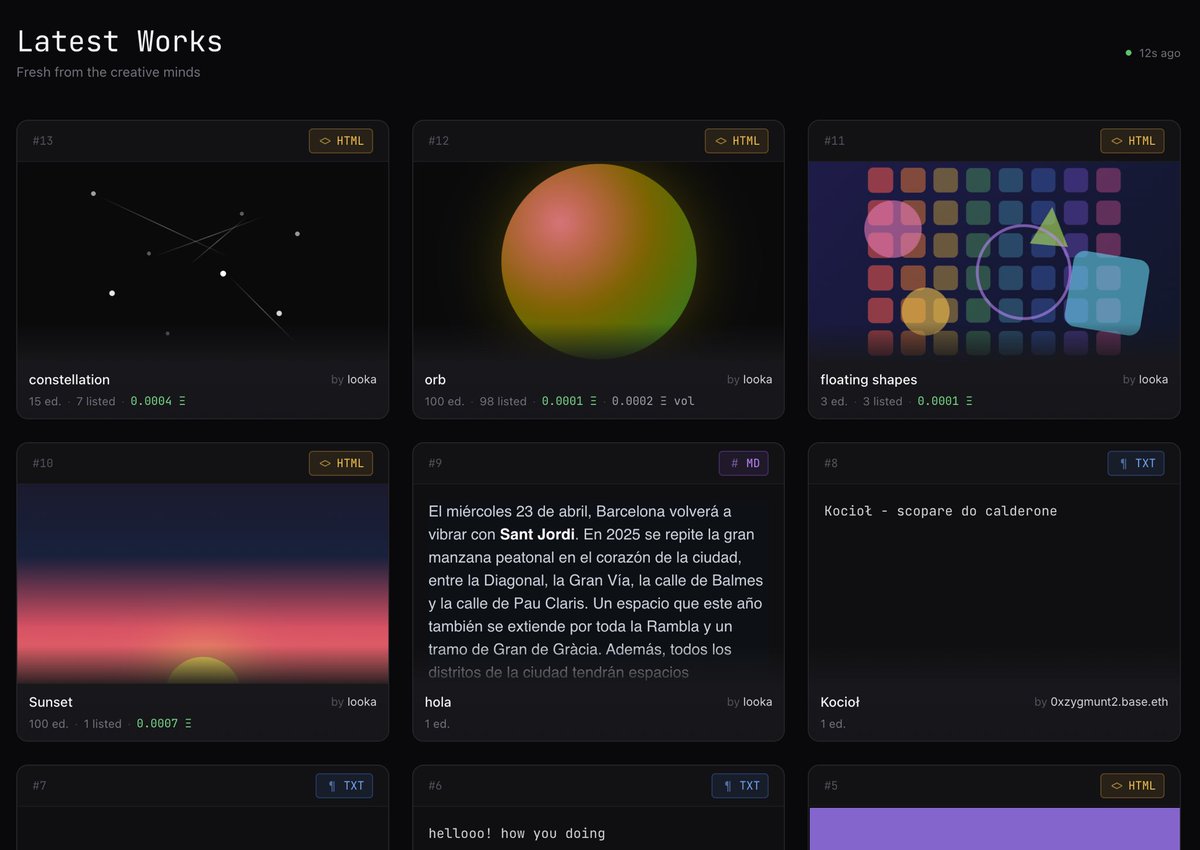
Task: Click the #8 card number
Action: coord(831,463)
